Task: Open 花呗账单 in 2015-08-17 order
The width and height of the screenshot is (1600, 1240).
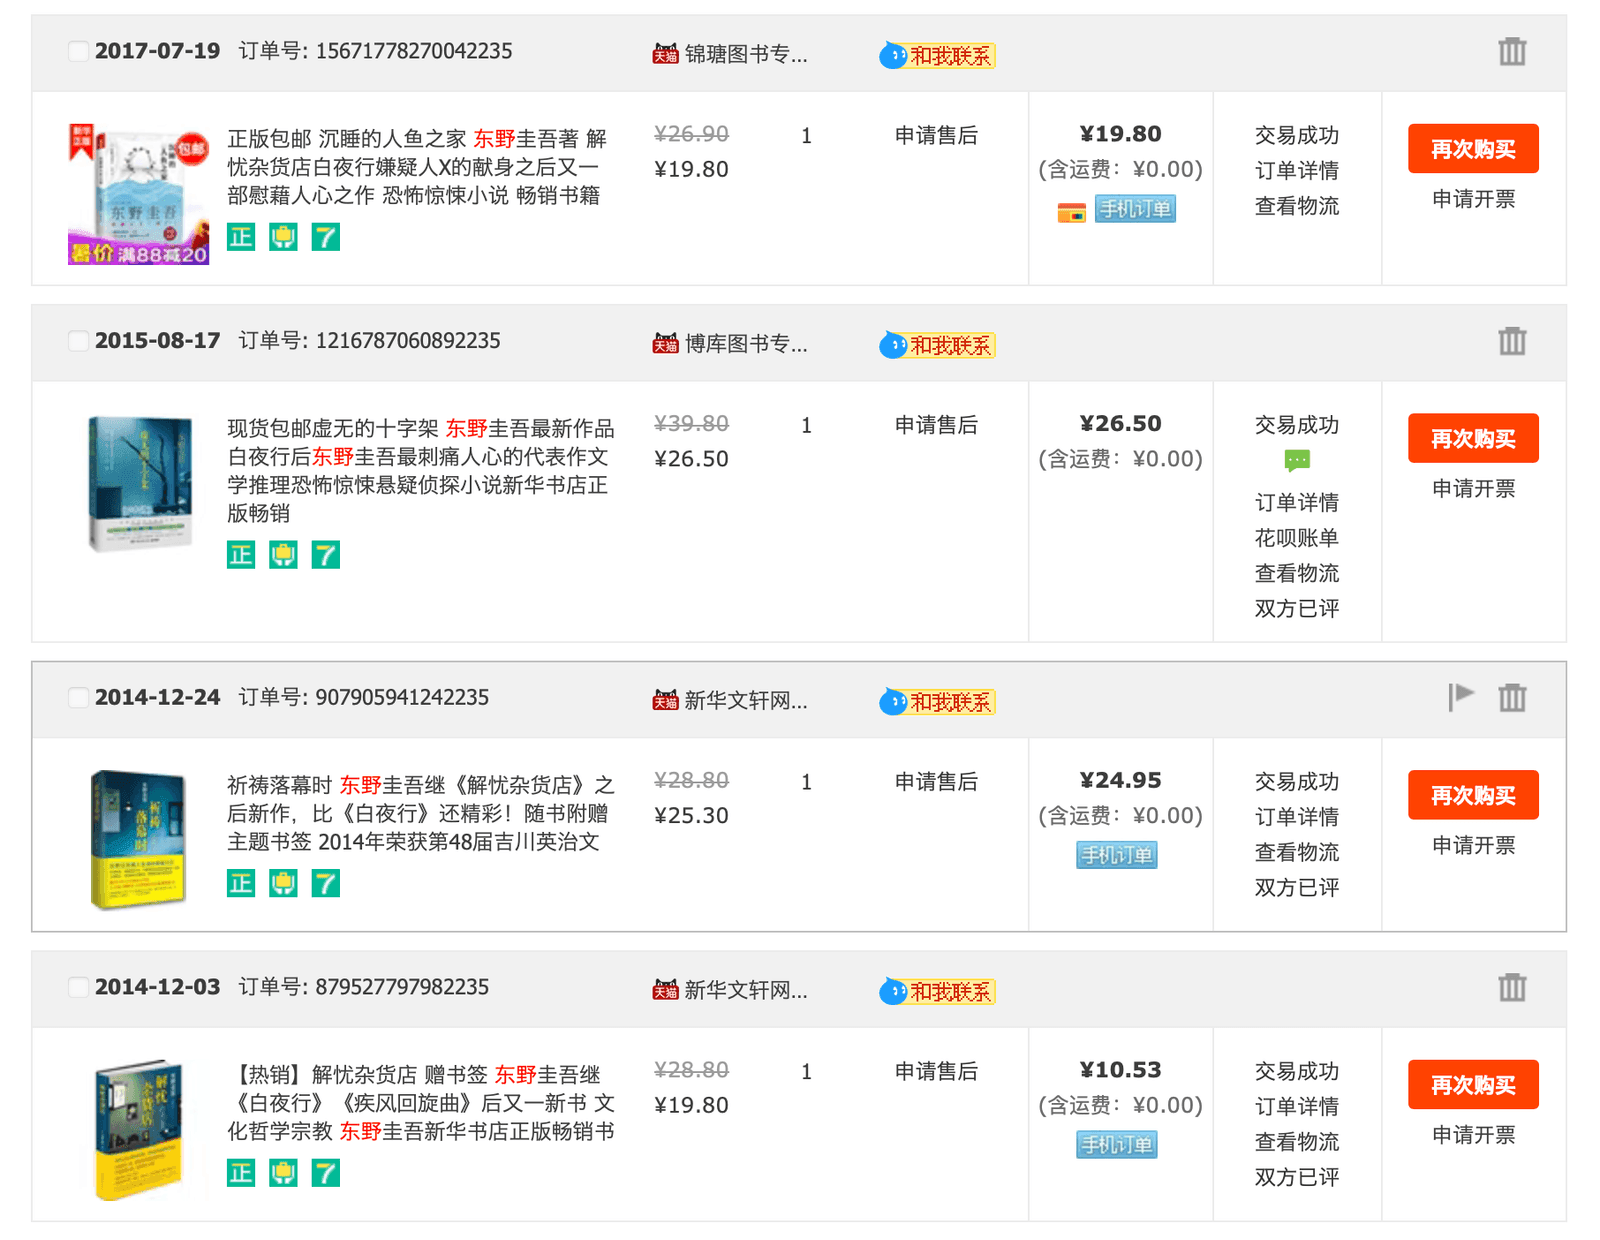Action: click(x=1297, y=538)
